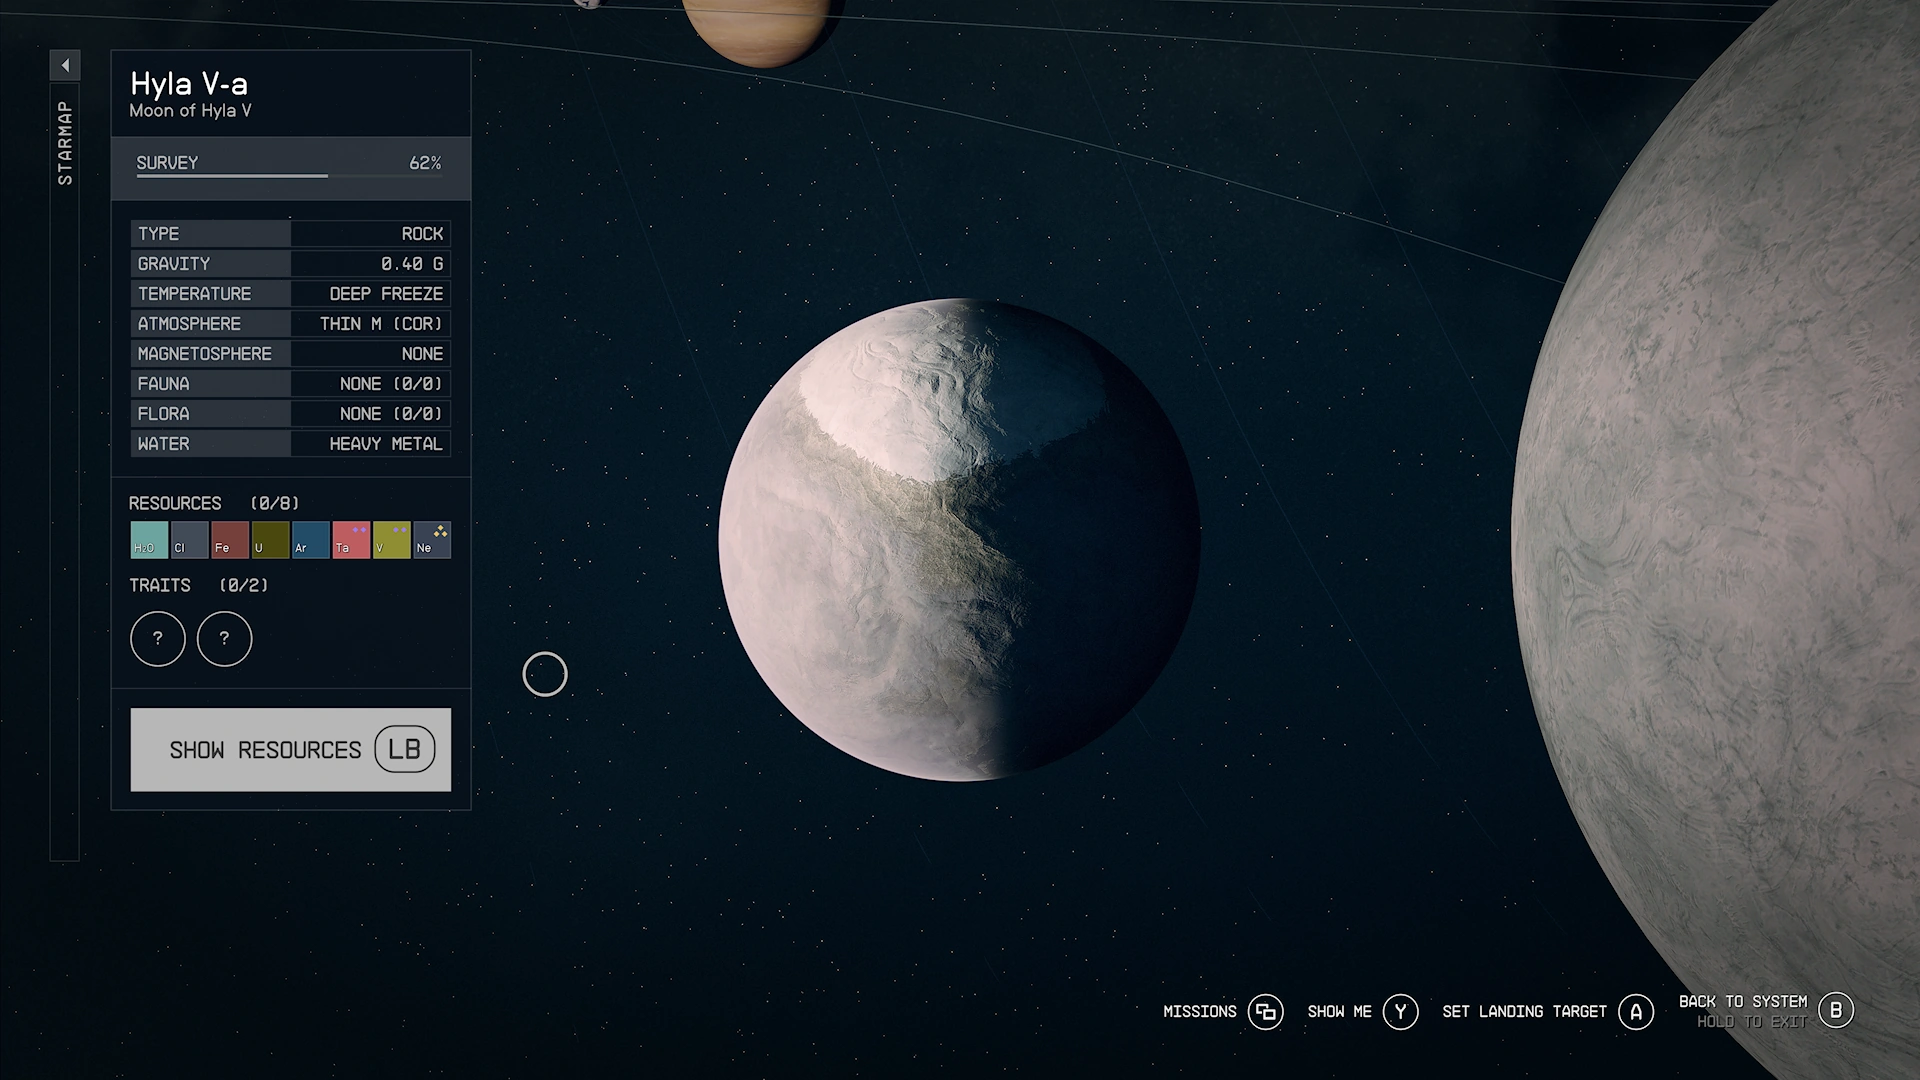Screen dimensions: 1920x1080
Task: Collapse the Starmap panel arrow
Action: [x=65, y=66]
